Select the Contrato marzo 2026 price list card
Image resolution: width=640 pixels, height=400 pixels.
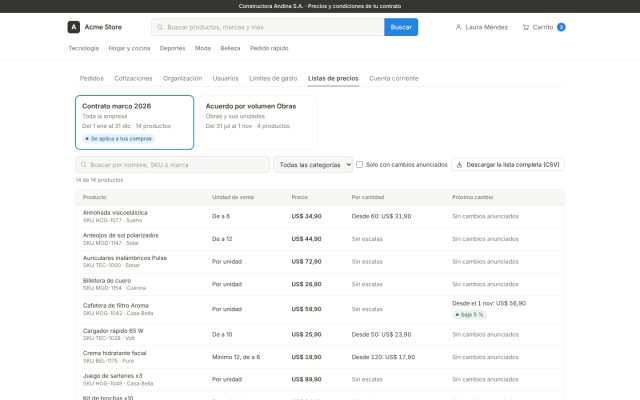click(134, 122)
